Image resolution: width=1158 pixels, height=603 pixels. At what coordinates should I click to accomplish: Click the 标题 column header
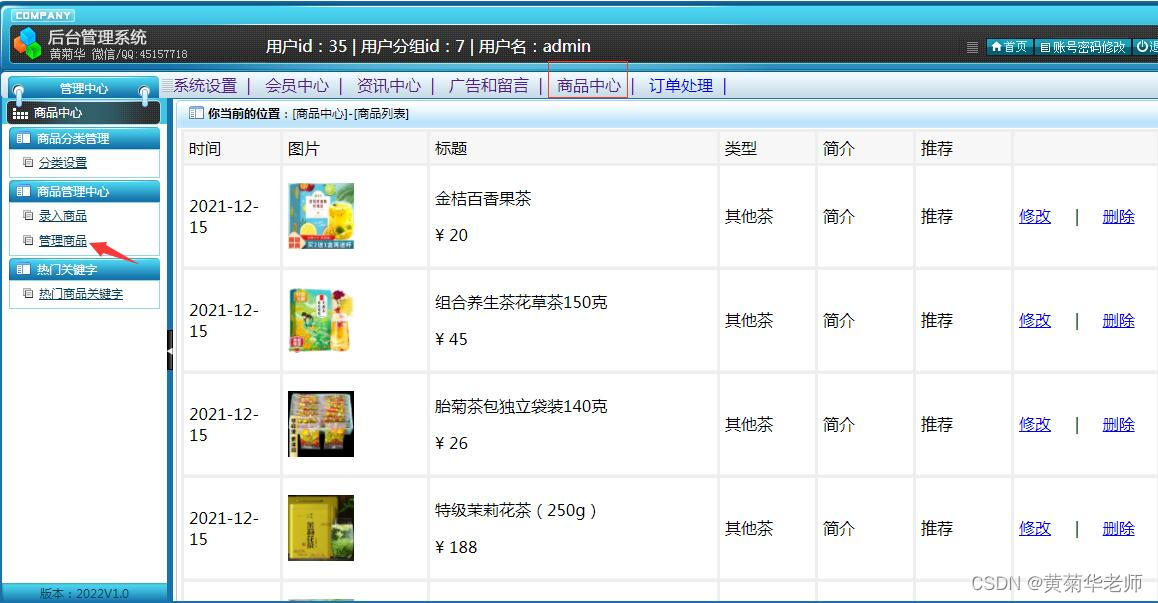pos(450,149)
